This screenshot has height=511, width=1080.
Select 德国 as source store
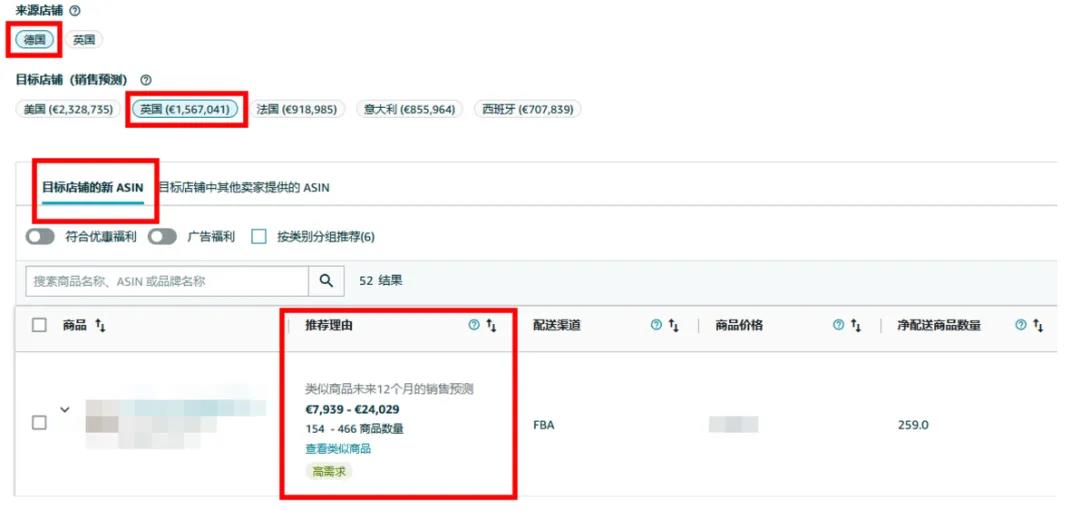(35, 40)
